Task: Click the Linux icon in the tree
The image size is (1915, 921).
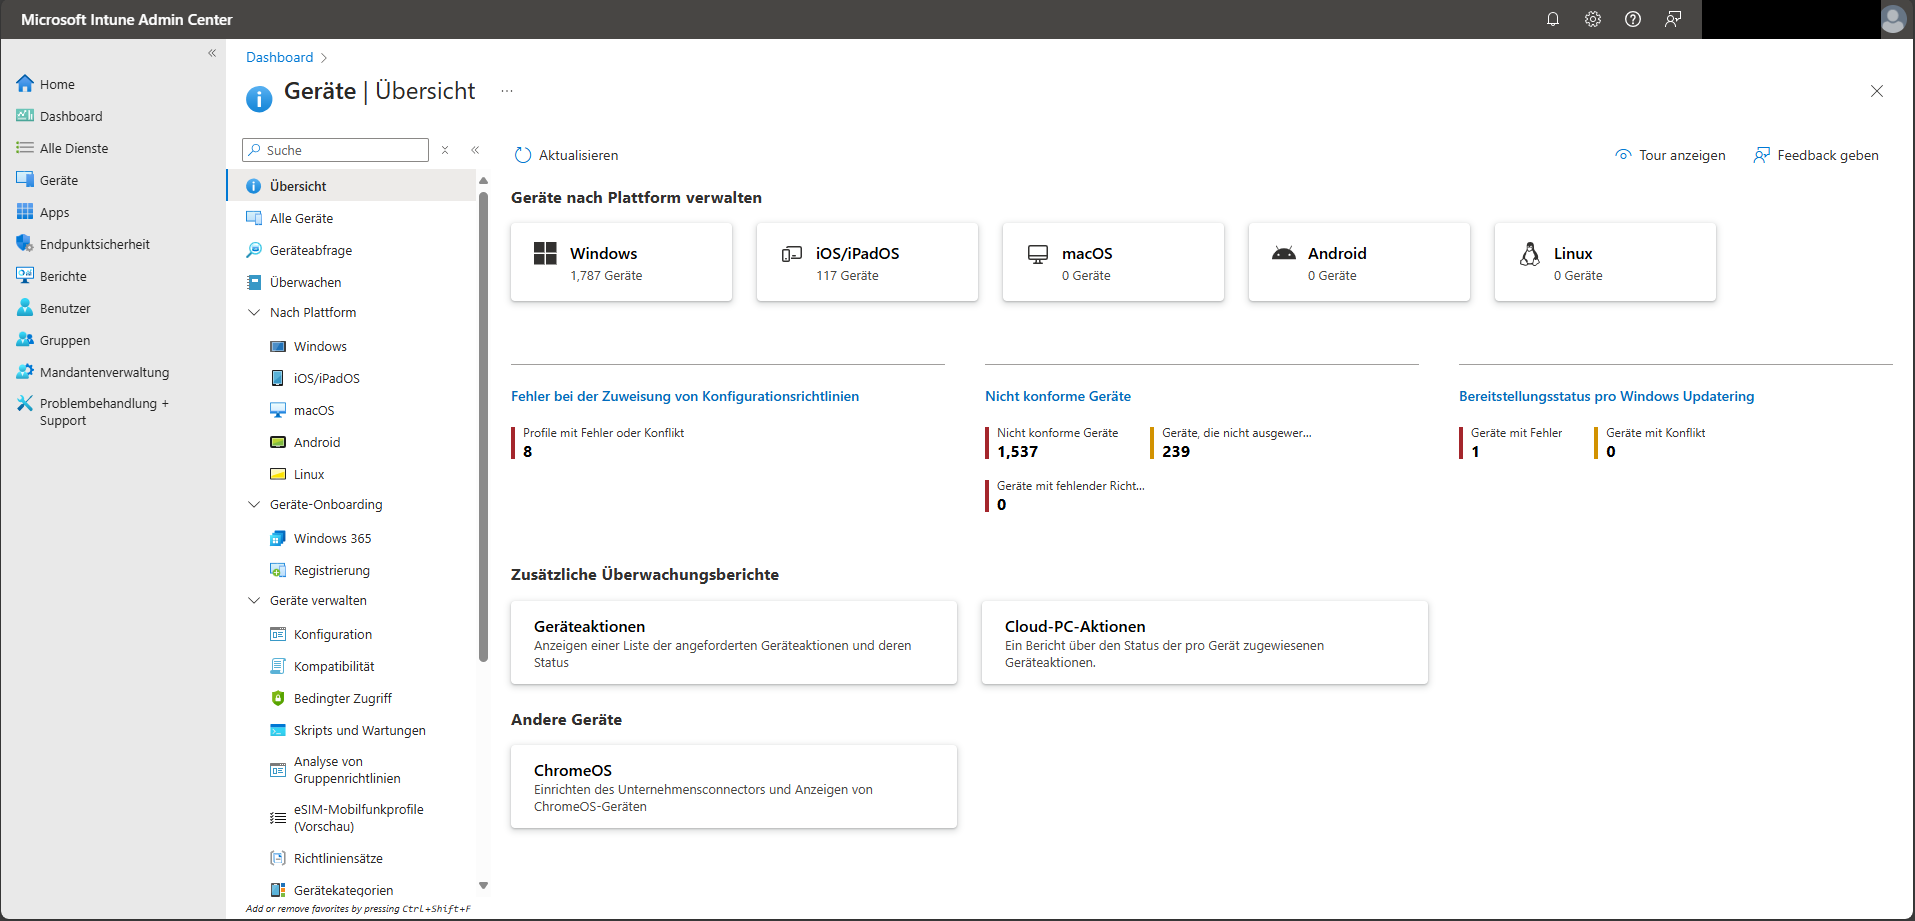Action: point(278,474)
